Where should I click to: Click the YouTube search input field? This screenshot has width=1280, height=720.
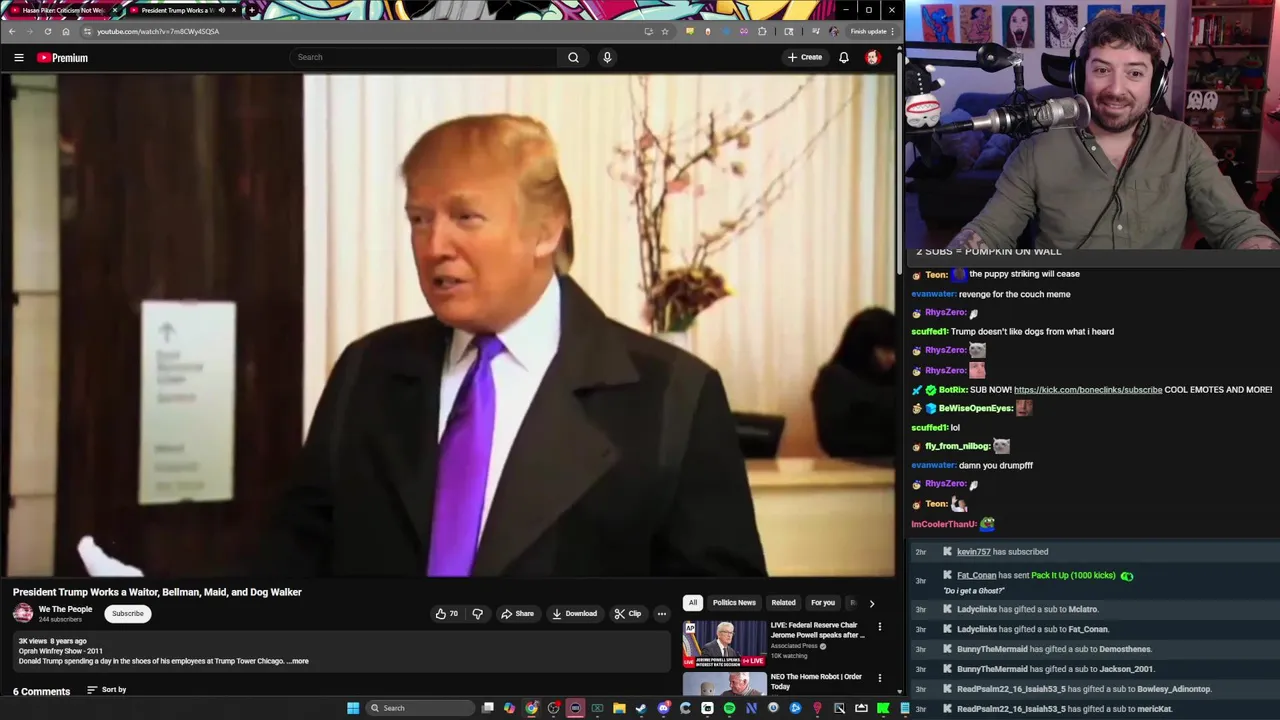pyautogui.click(x=424, y=57)
